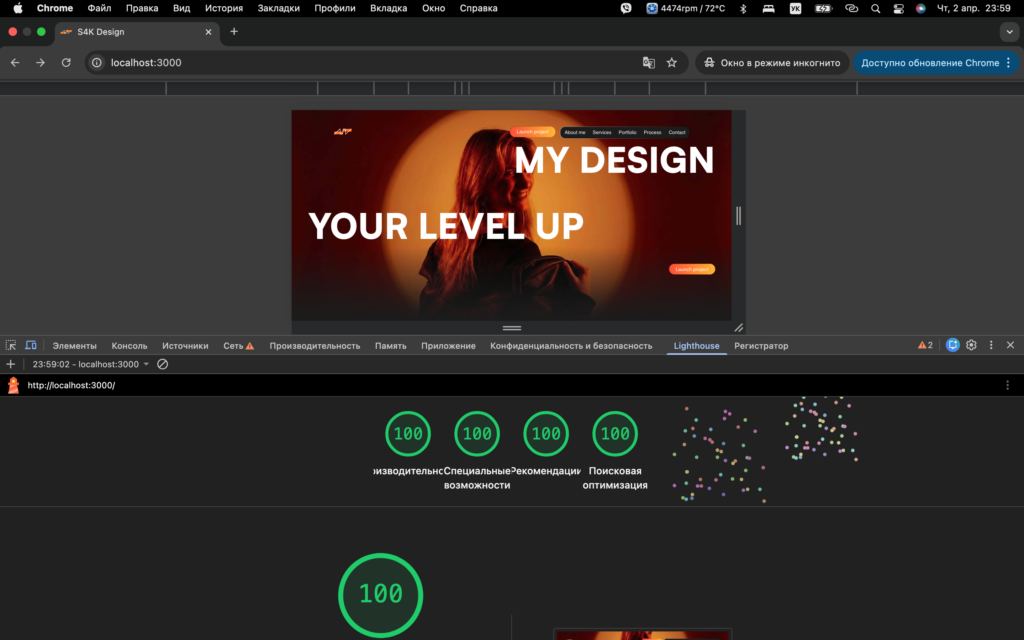Open the About me nav link

(575, 133)
